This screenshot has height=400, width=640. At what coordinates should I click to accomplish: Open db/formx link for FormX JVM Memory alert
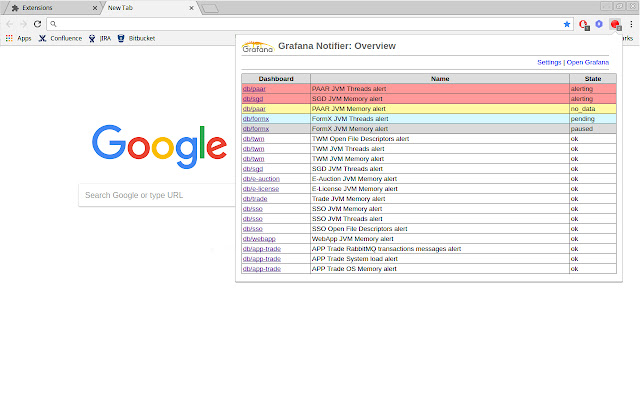click(x=256, y=129)
